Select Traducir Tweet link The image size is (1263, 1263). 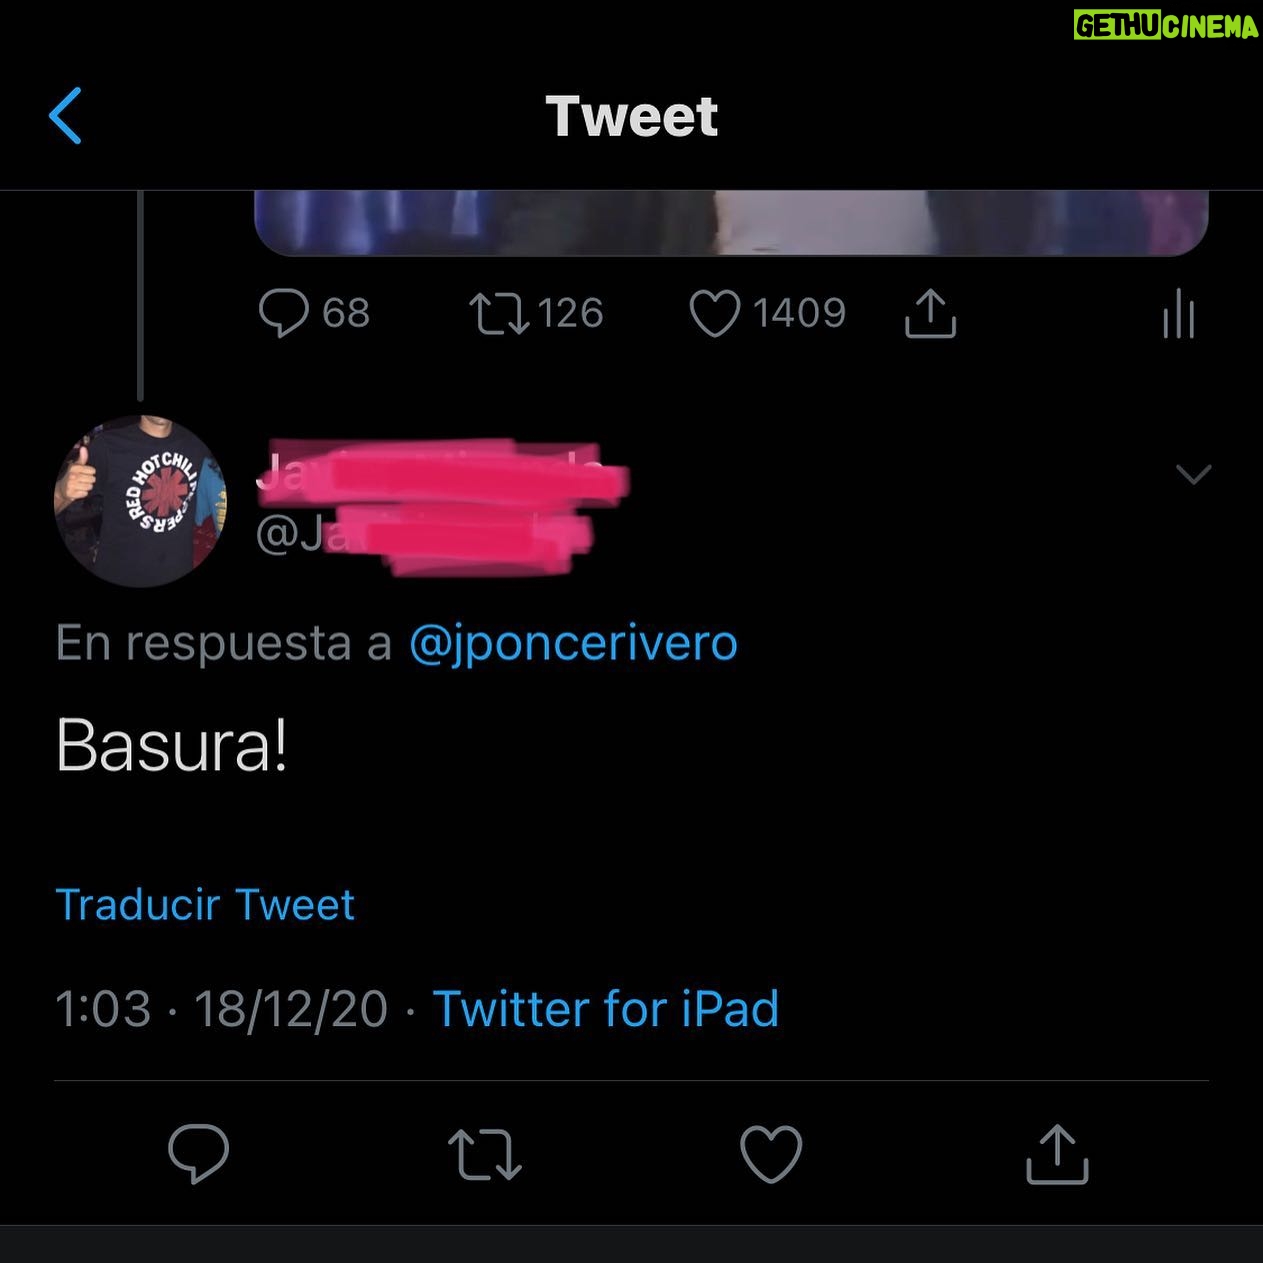205,905
